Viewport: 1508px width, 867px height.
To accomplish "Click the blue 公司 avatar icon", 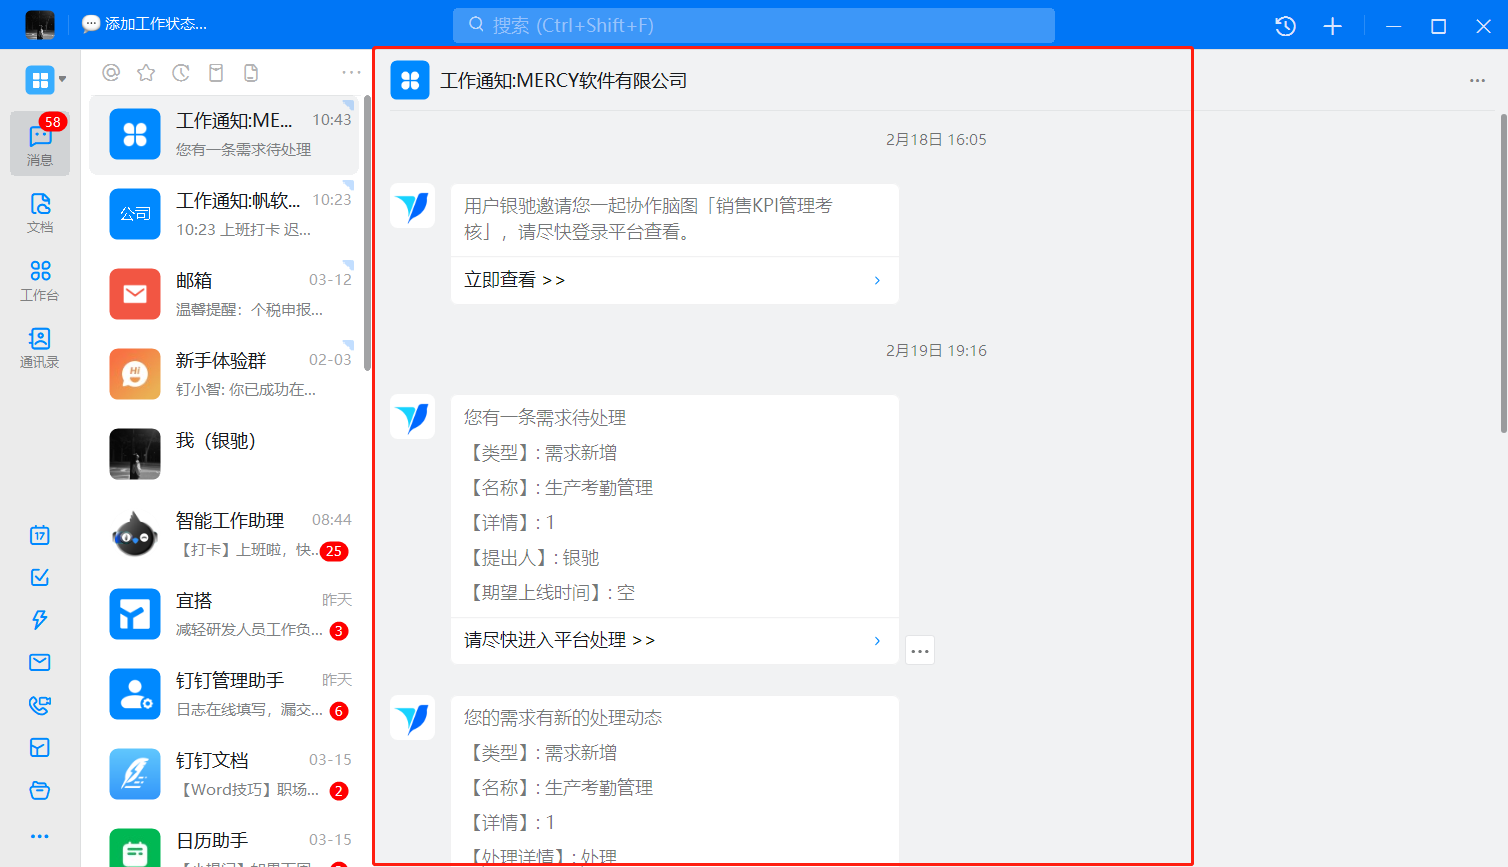I will 135,214.
